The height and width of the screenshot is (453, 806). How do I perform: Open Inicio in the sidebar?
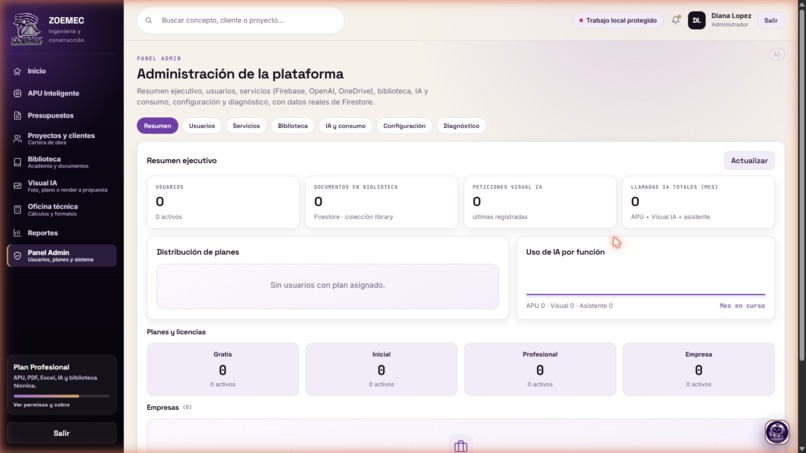[61, 71]
